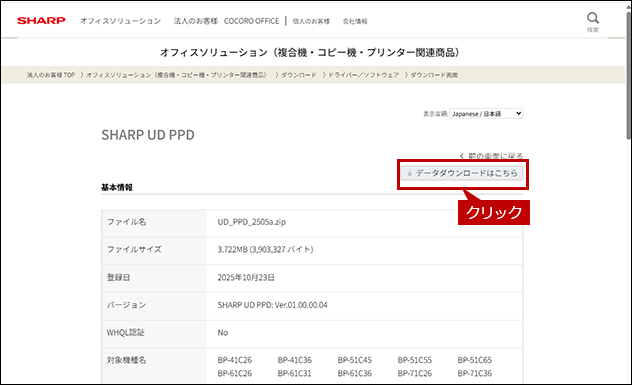Click the page vertical scrollbar thumb

coord(628,75)
